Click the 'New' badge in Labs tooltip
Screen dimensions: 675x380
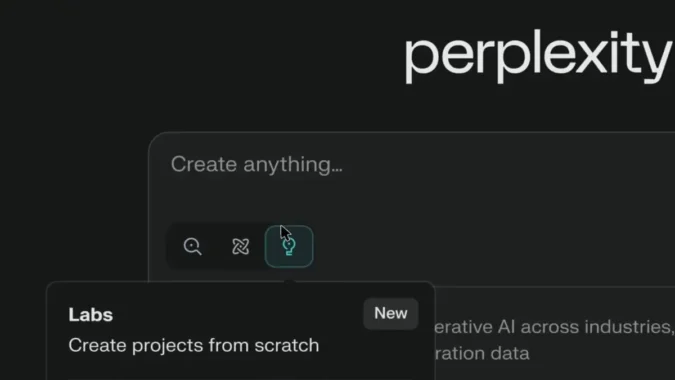pyautogui.click(x=390, y=313)
